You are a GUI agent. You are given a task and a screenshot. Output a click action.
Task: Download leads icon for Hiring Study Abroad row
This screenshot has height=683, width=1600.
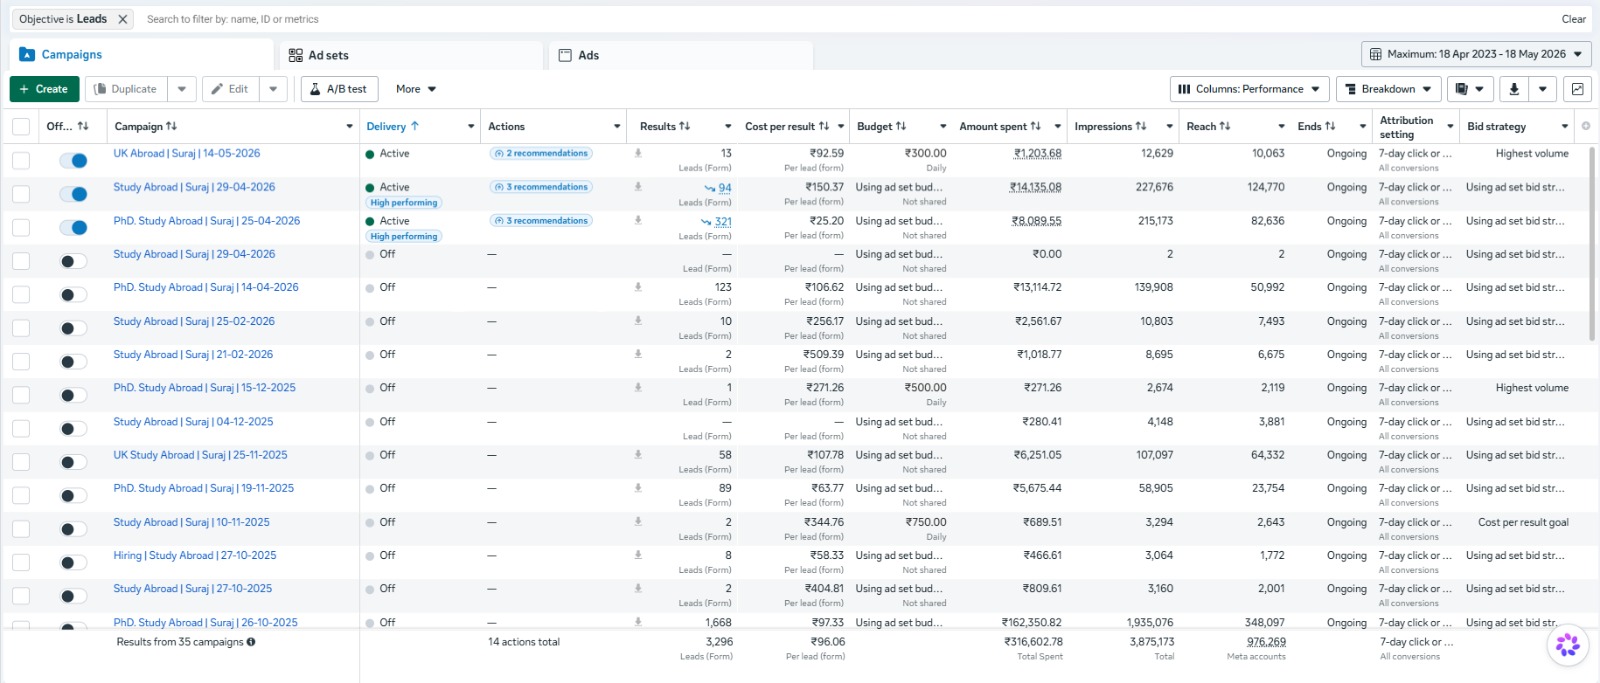click(x=638, y=555)
